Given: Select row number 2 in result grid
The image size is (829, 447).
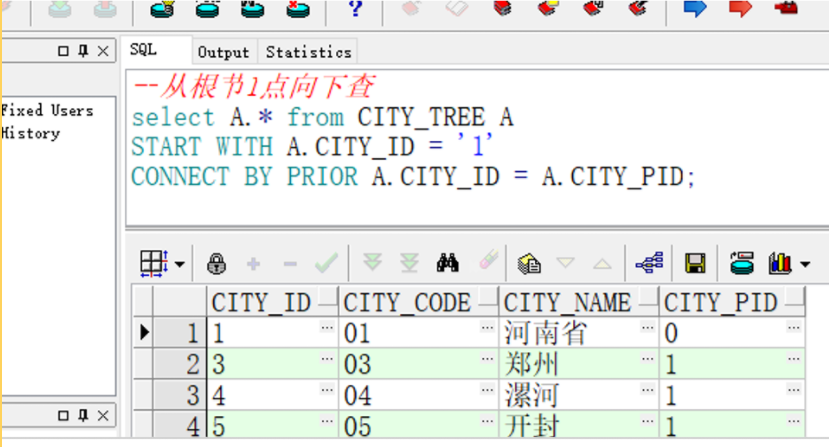Looking at the screenshot, I should 179,364.
